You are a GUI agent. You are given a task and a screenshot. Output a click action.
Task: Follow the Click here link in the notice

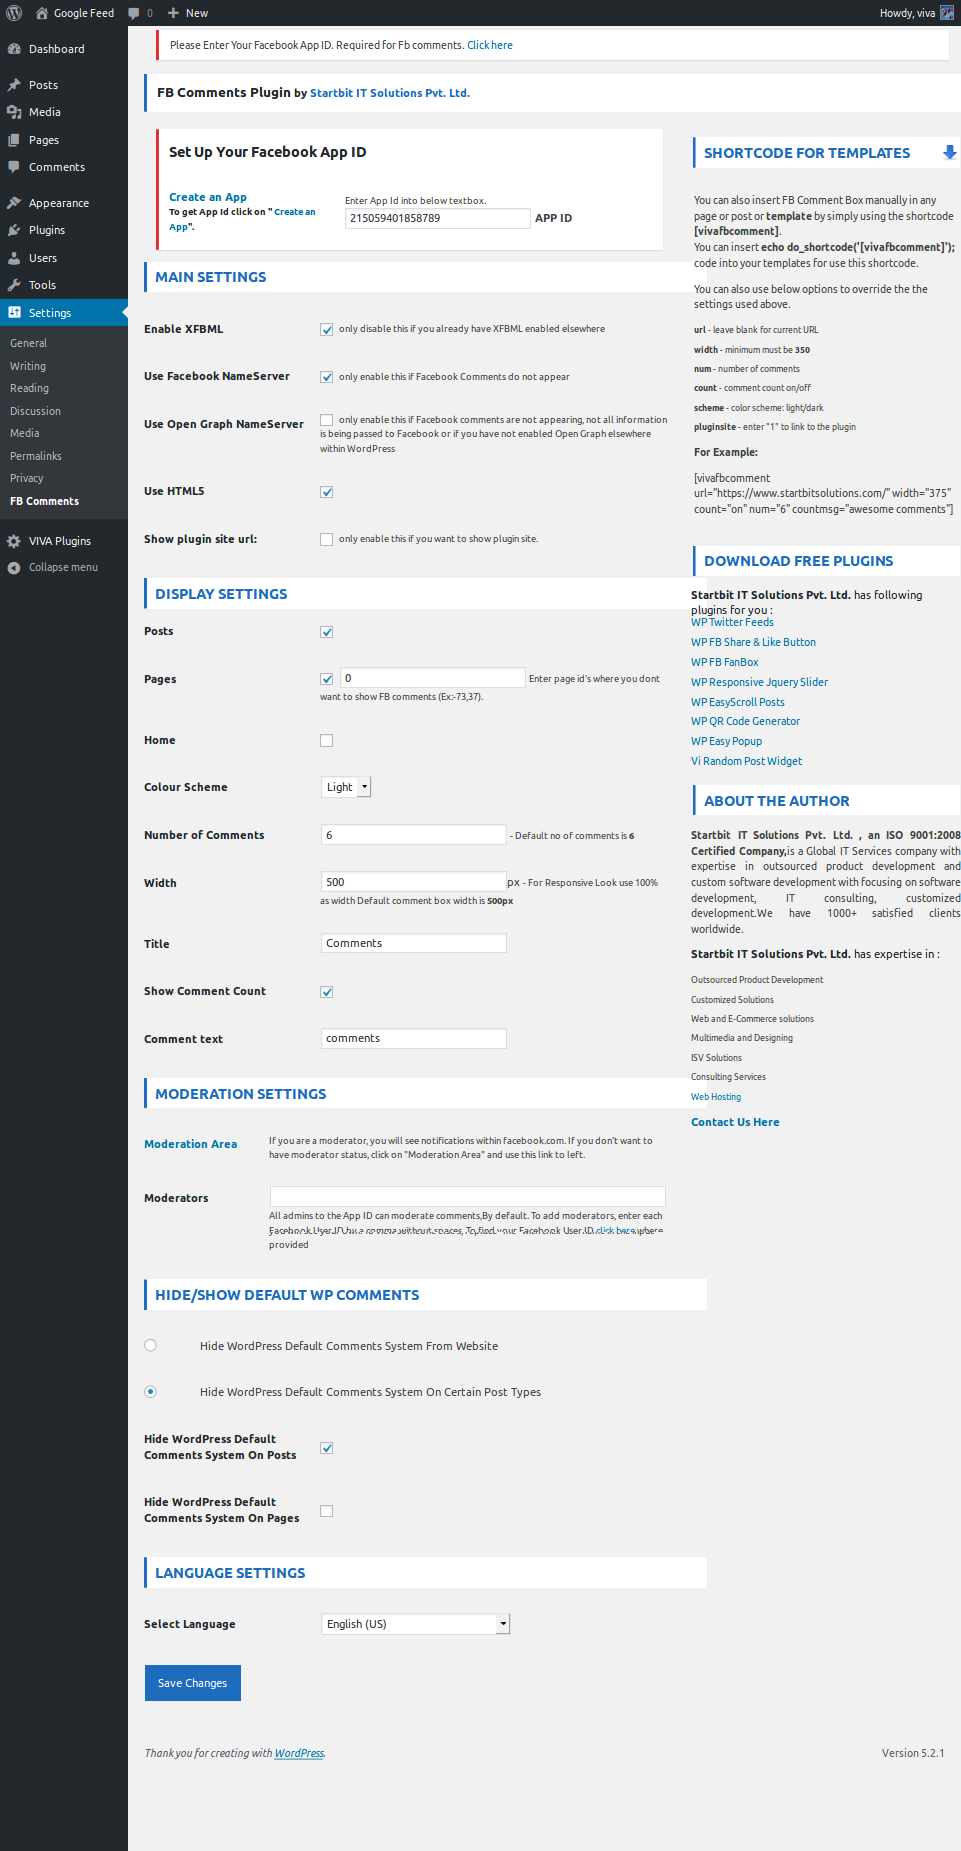tap(490, 45)
